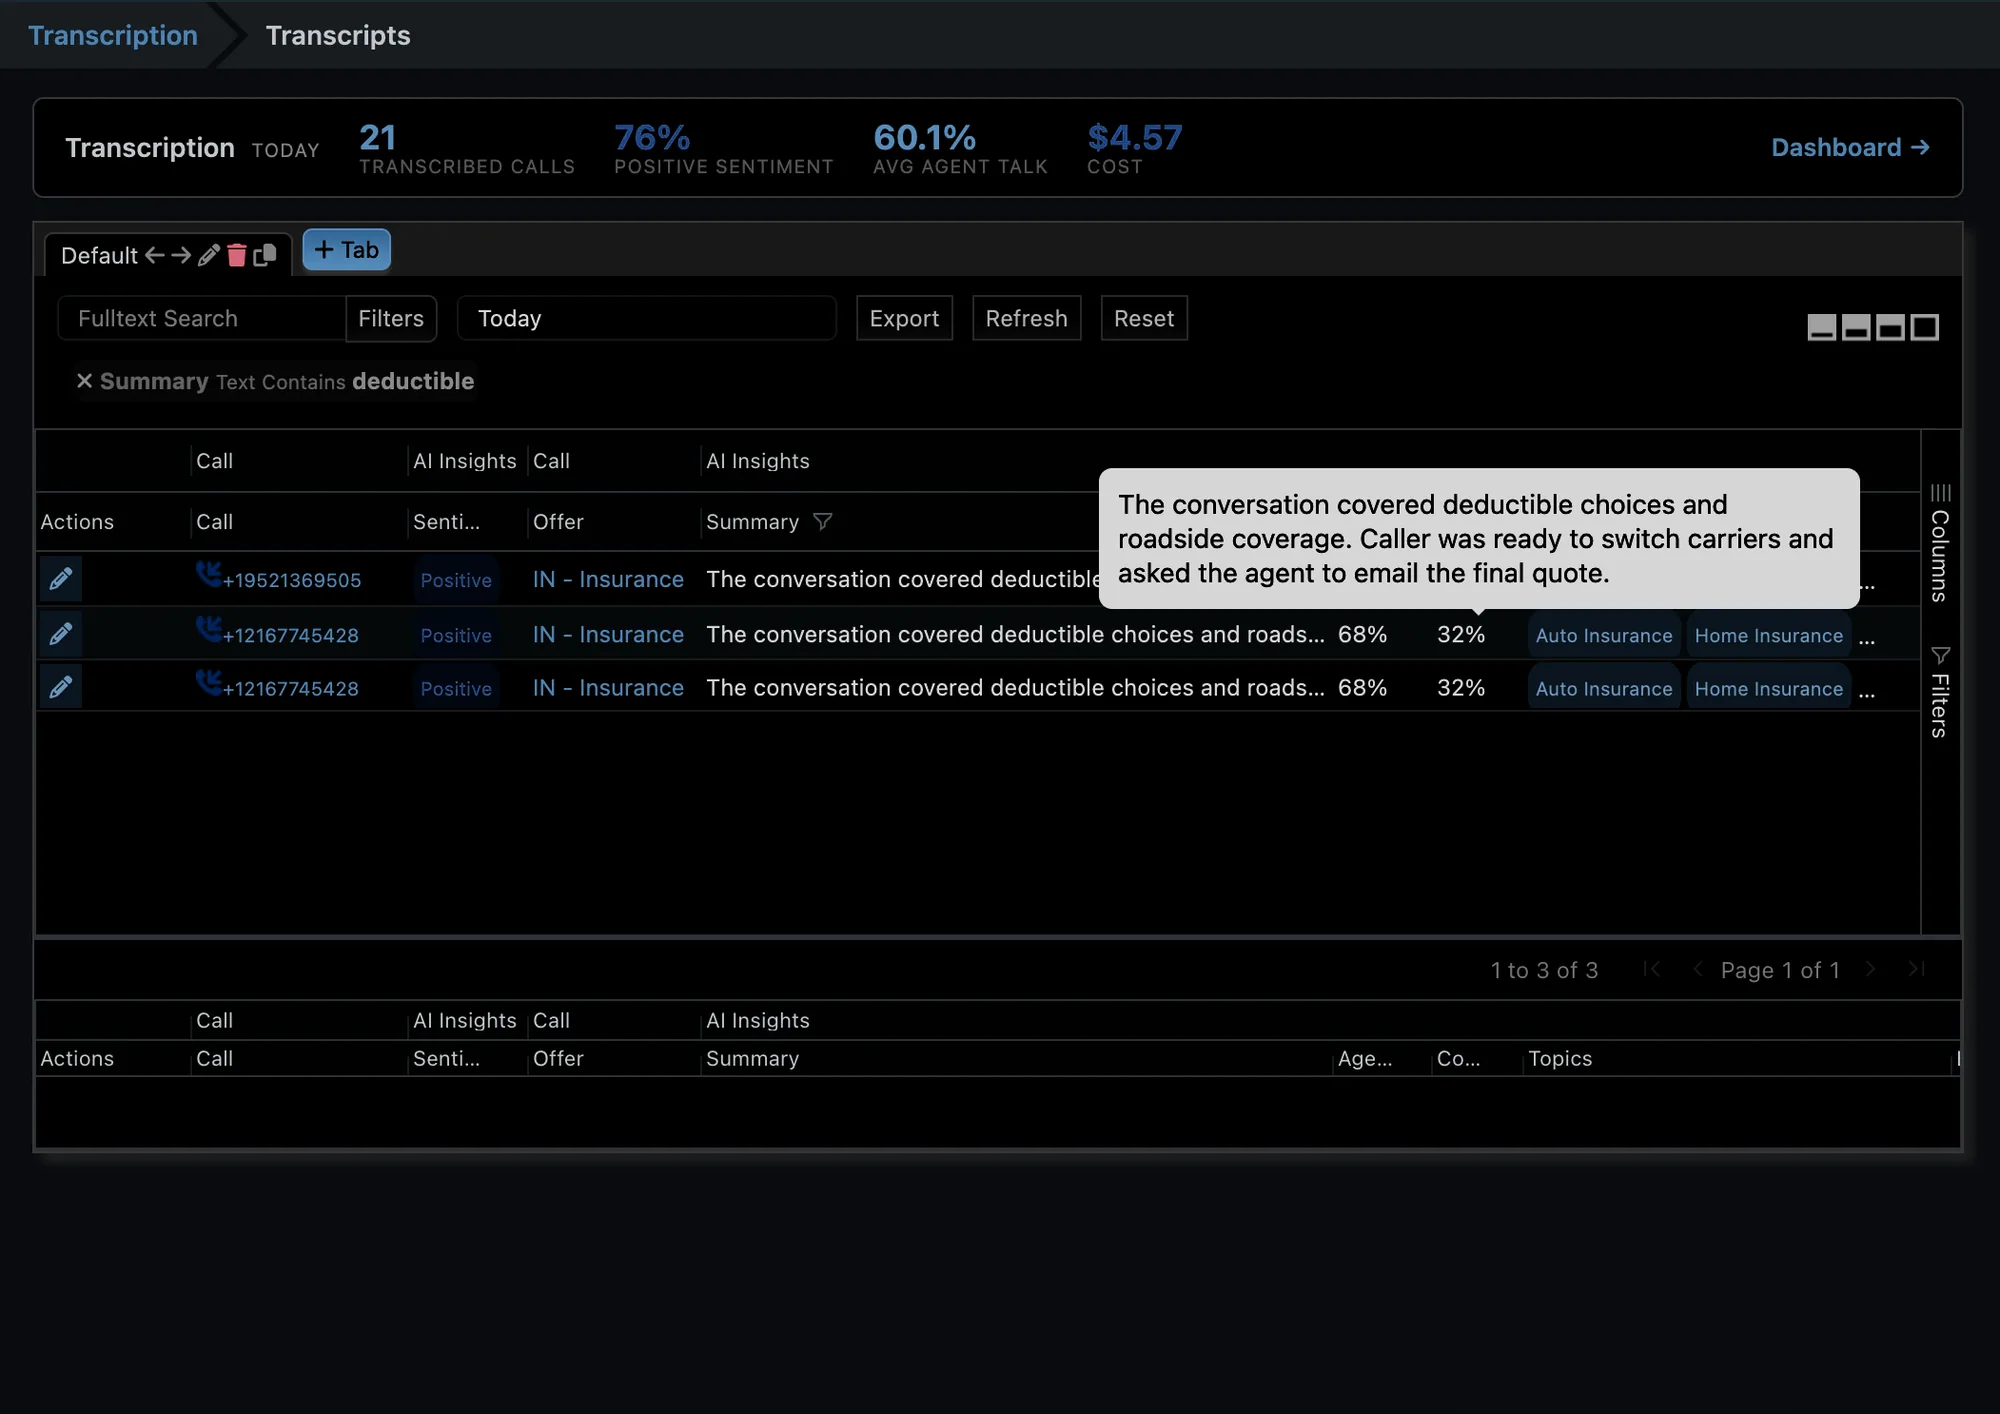Open the Dashboard link
Viewport: 2000px width, 1414px height.
(1850, 147)
